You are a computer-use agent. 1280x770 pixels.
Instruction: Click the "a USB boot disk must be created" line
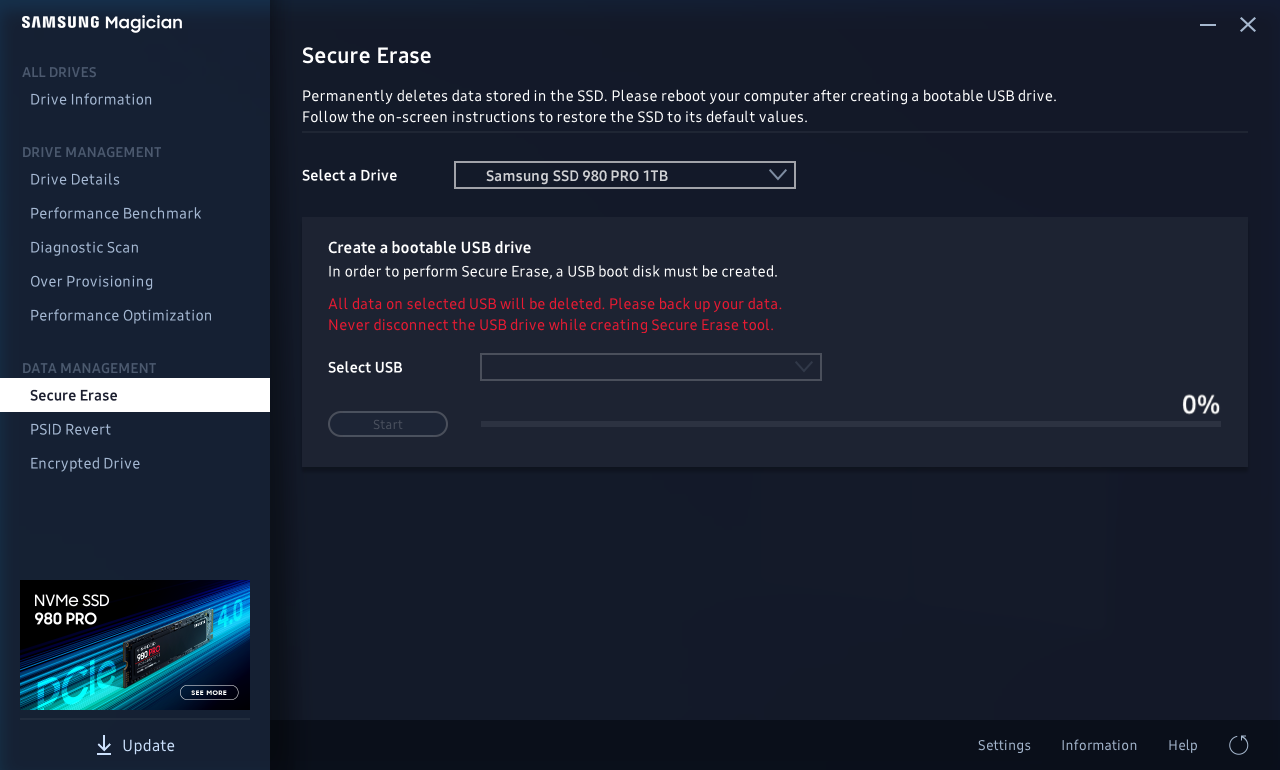coord(553,271)
